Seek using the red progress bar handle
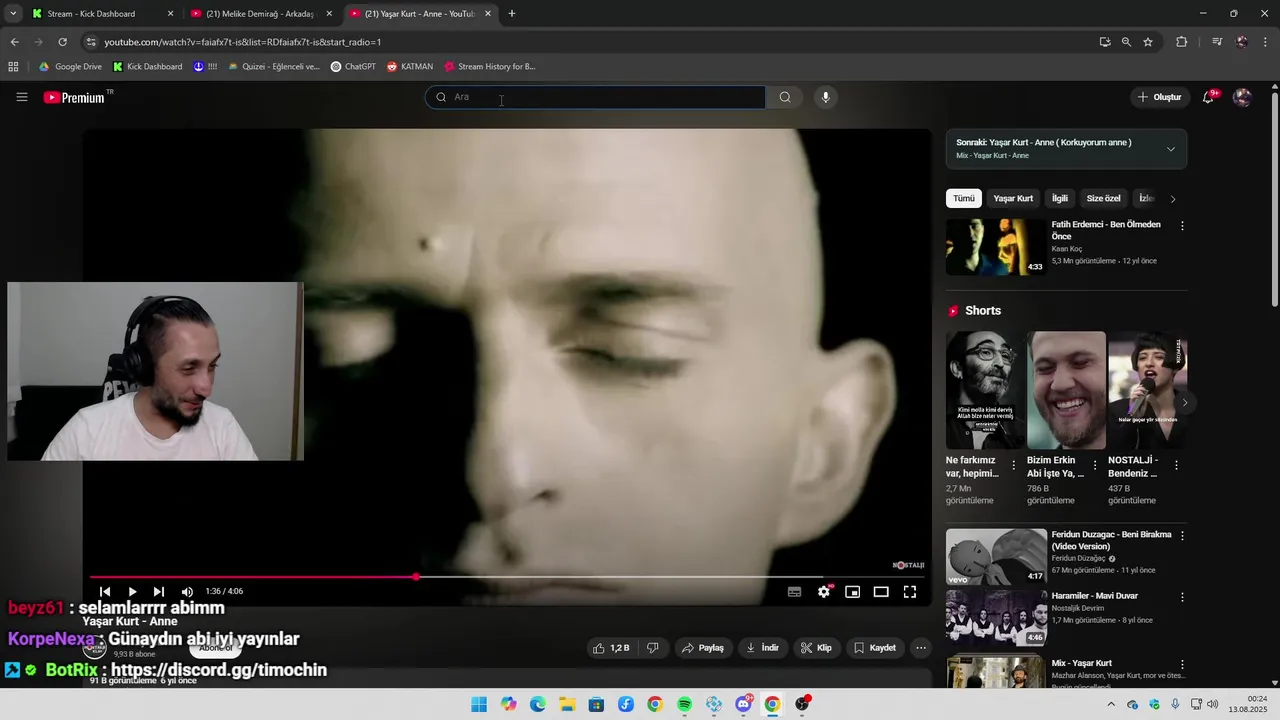Viewport: 1280px width, 720px height. pyautogui.click(x=416, y=577)
